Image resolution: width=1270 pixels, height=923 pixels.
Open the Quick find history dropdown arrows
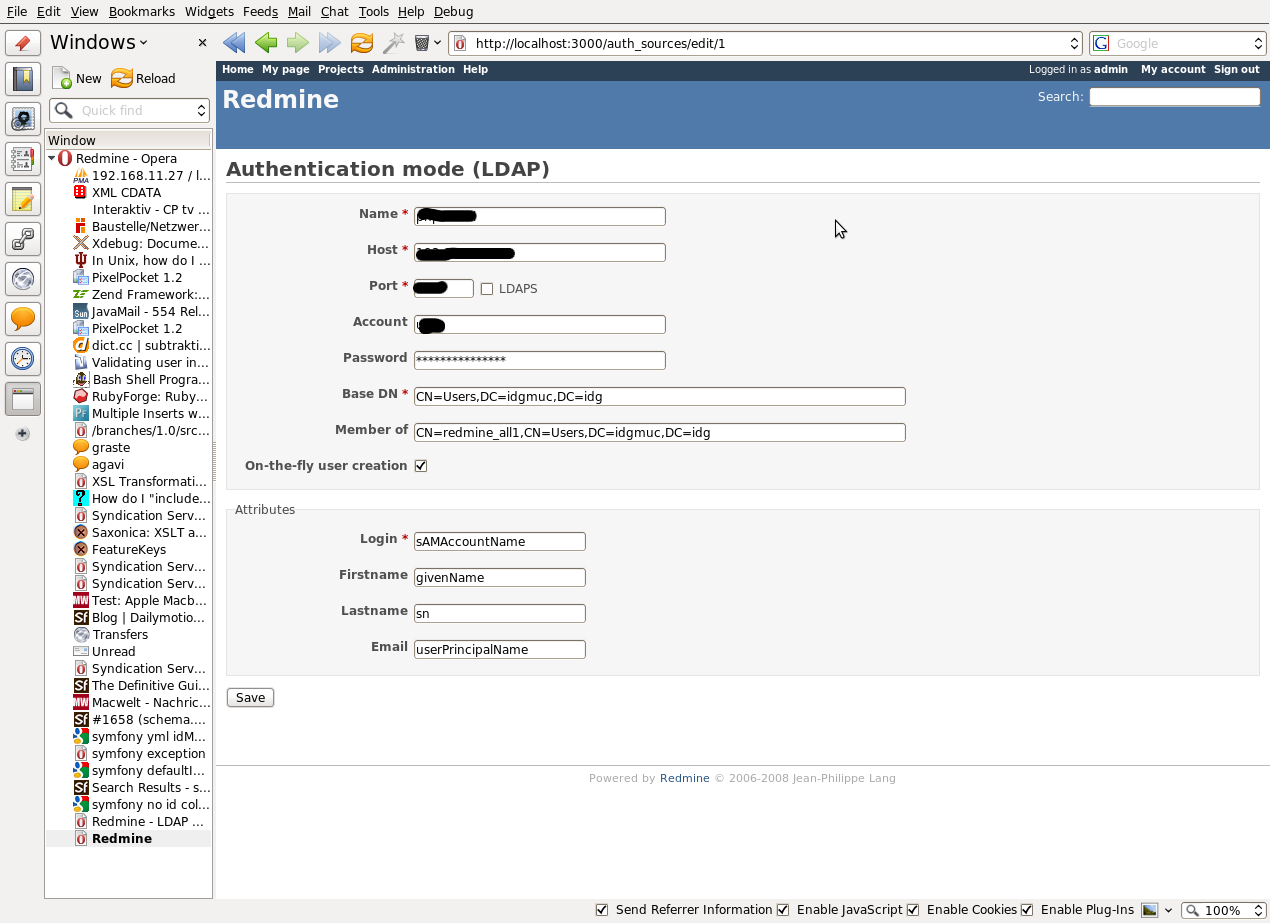(200, 110)
